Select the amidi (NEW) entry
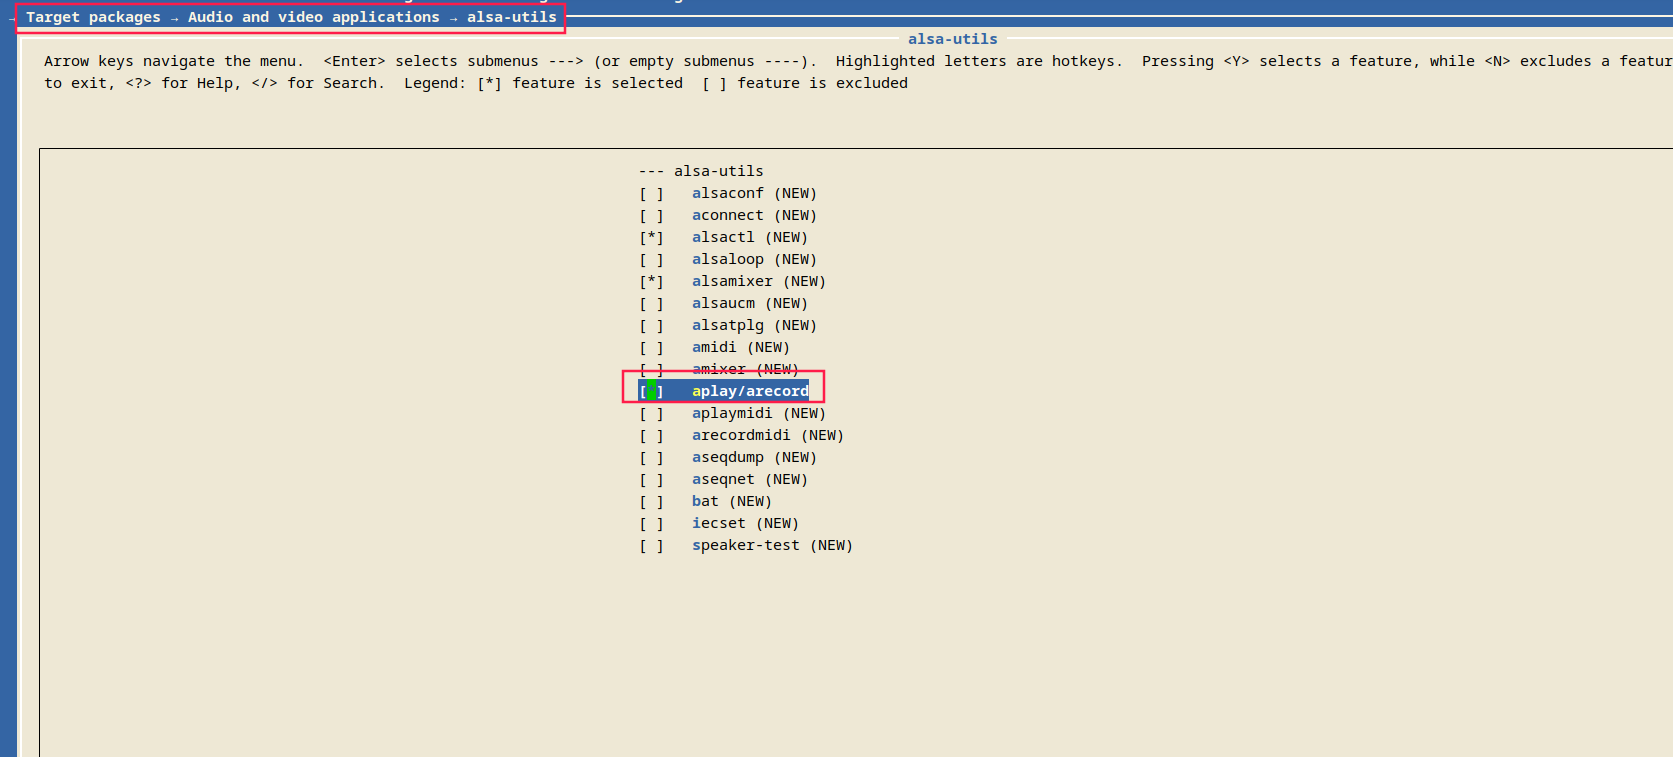 coord(741,347)
